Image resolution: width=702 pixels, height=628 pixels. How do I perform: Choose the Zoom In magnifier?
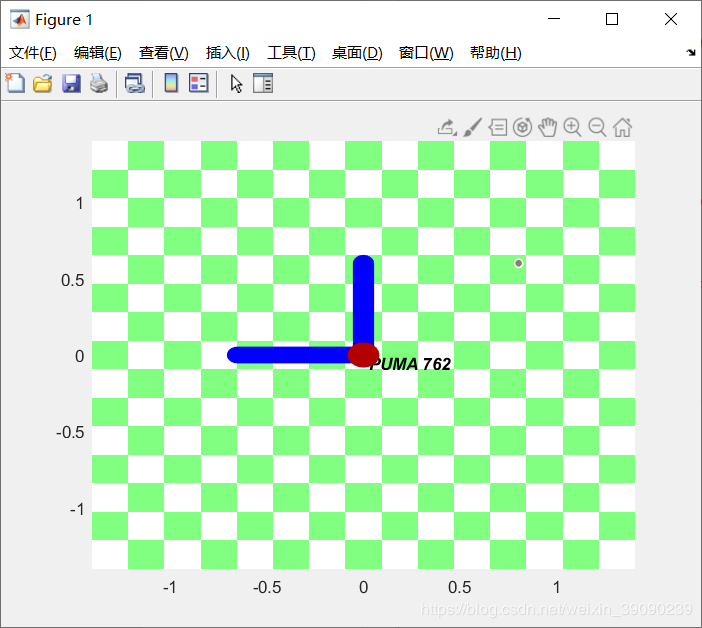pos(572,128)
